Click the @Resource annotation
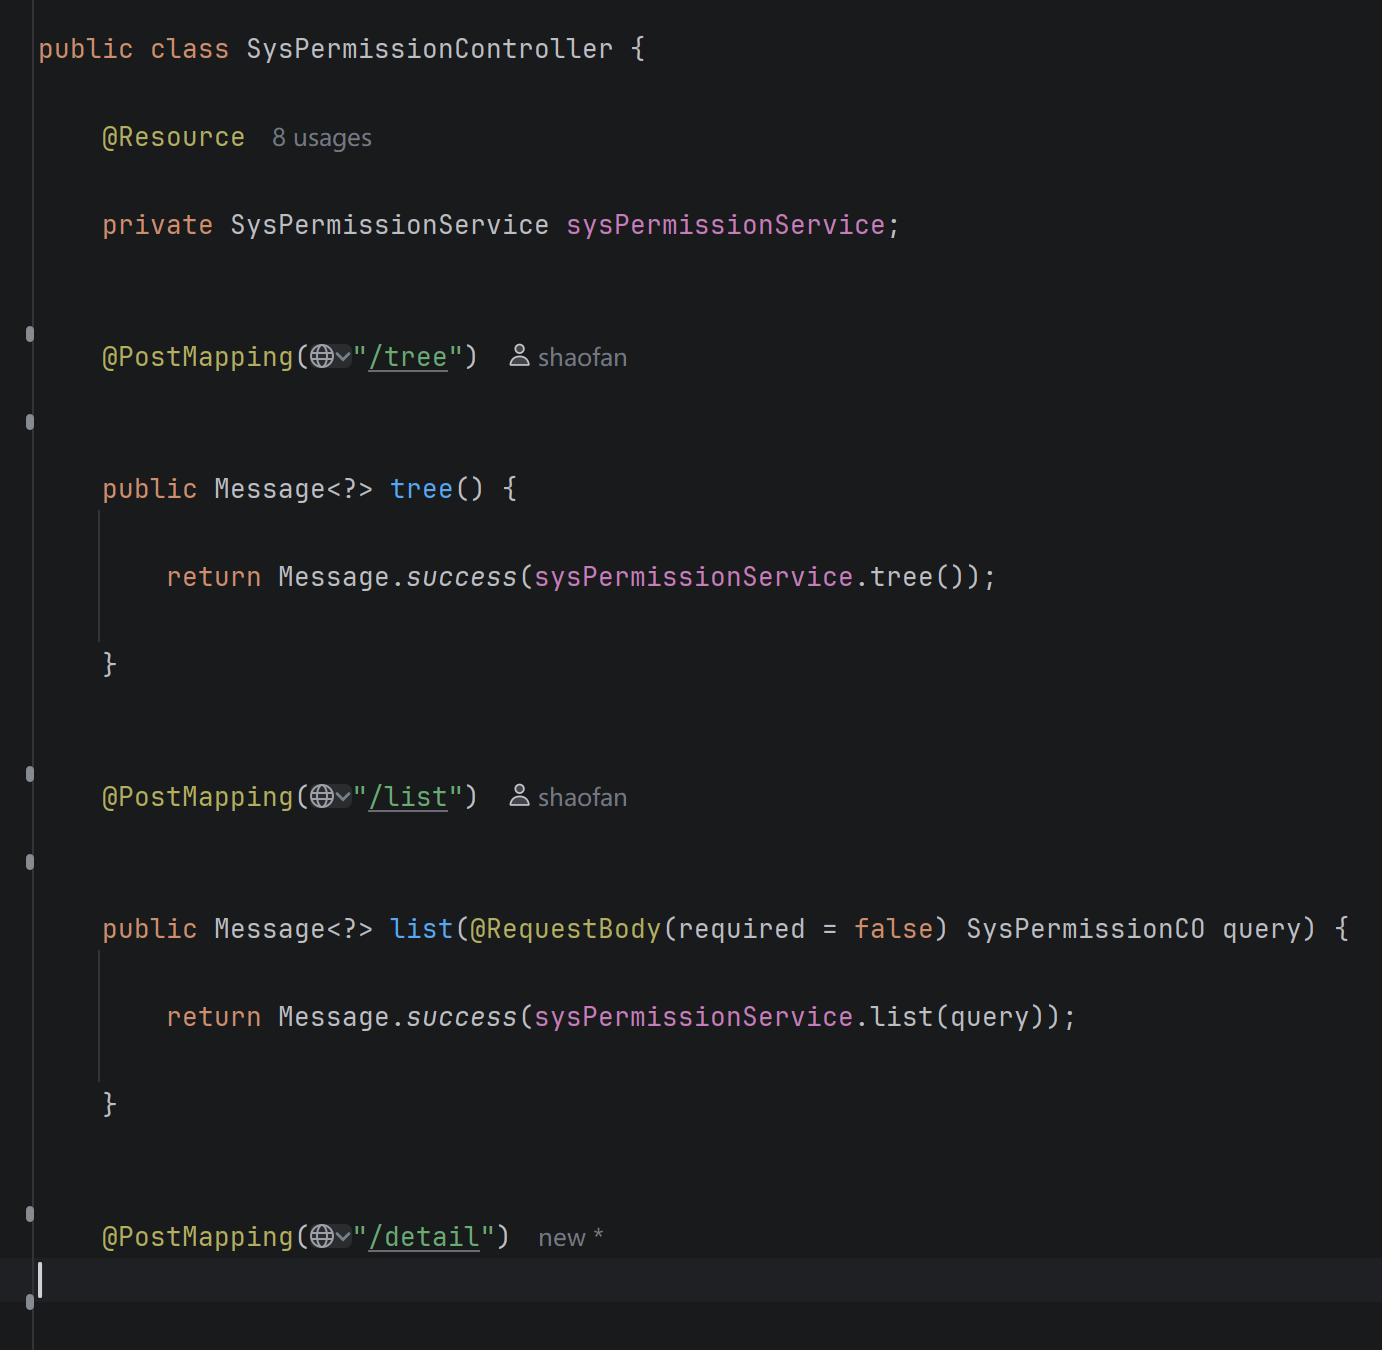The image size is (1382, 1350). click(173, 137)
